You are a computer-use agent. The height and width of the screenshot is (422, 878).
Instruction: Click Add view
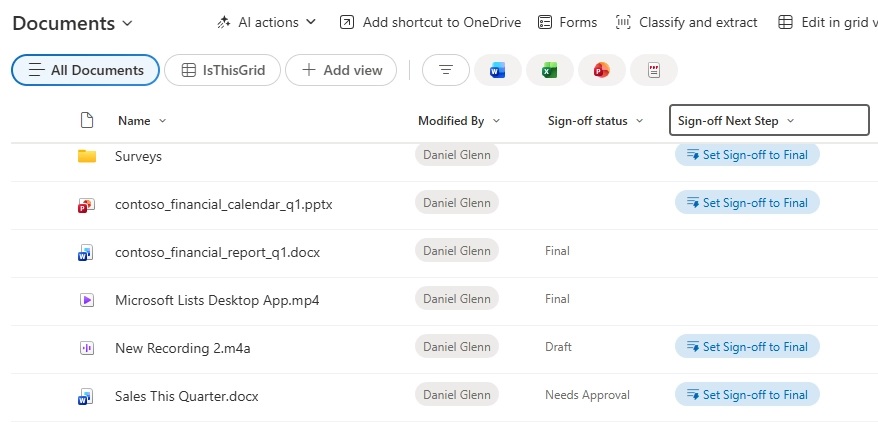click(x=341, y=70)
